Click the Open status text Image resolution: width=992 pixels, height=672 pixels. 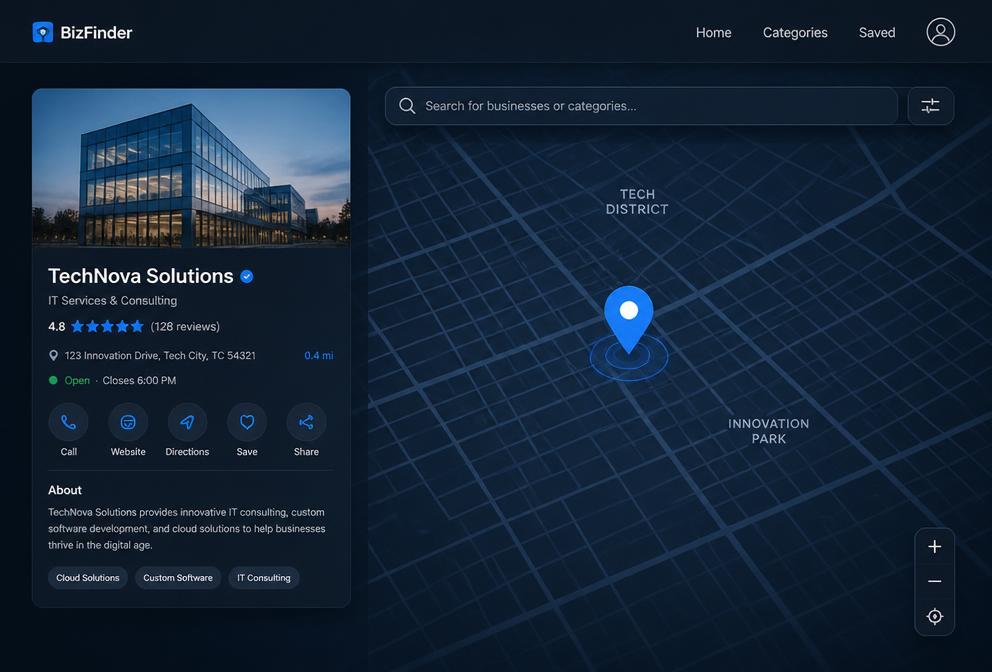[x=77, y=380]
